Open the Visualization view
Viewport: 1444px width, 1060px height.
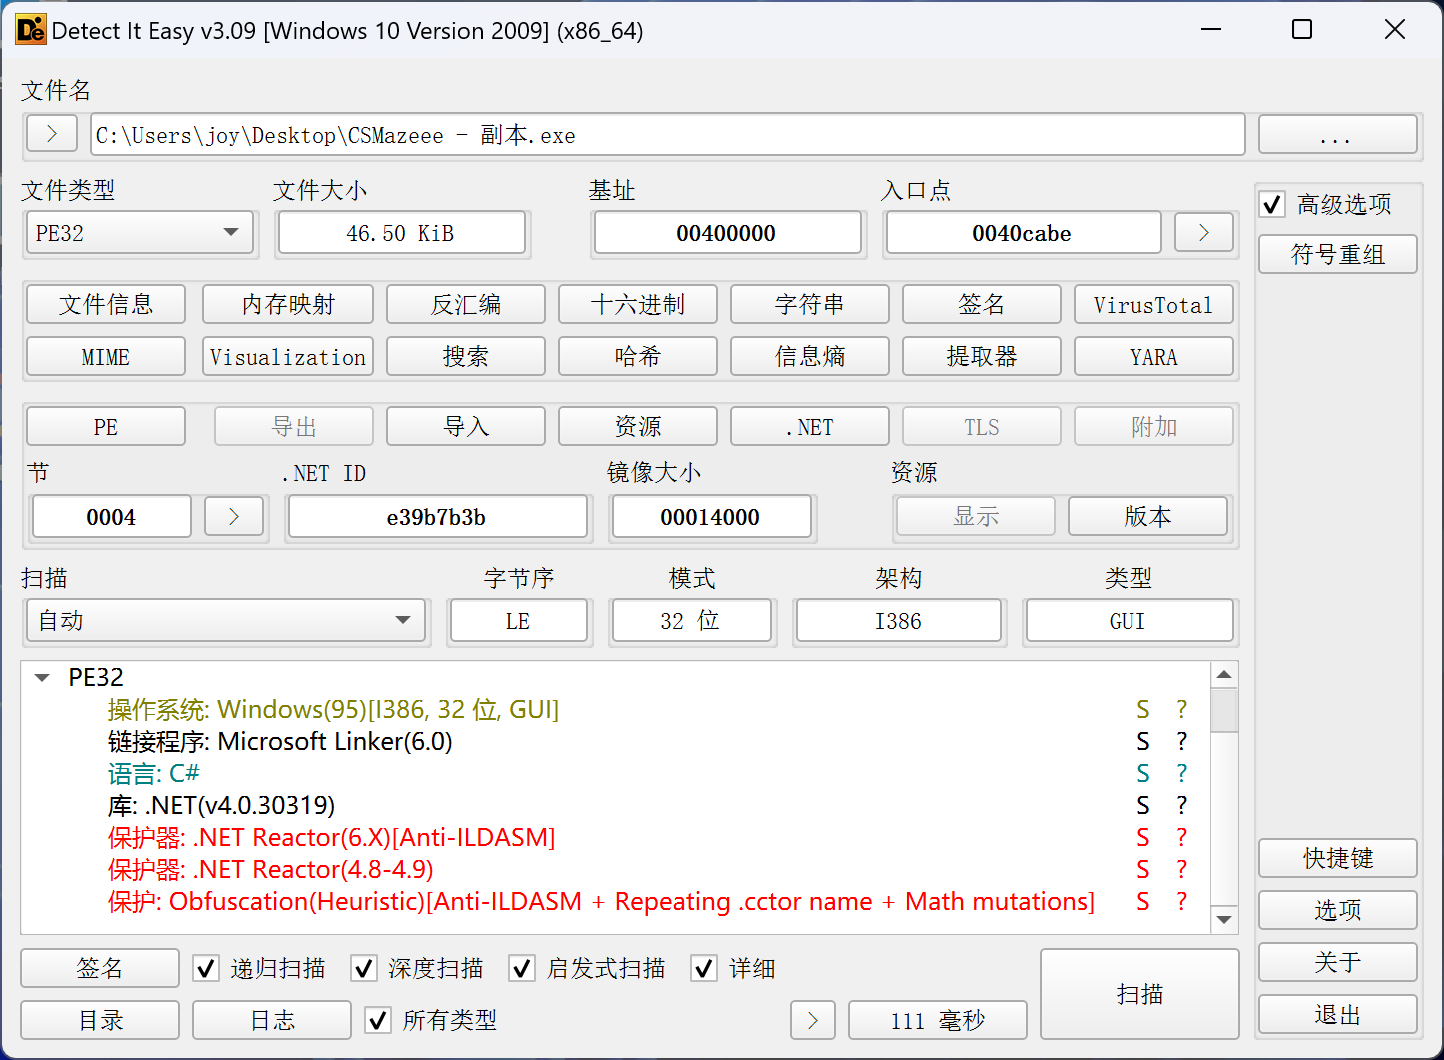[x=288, y=357]
